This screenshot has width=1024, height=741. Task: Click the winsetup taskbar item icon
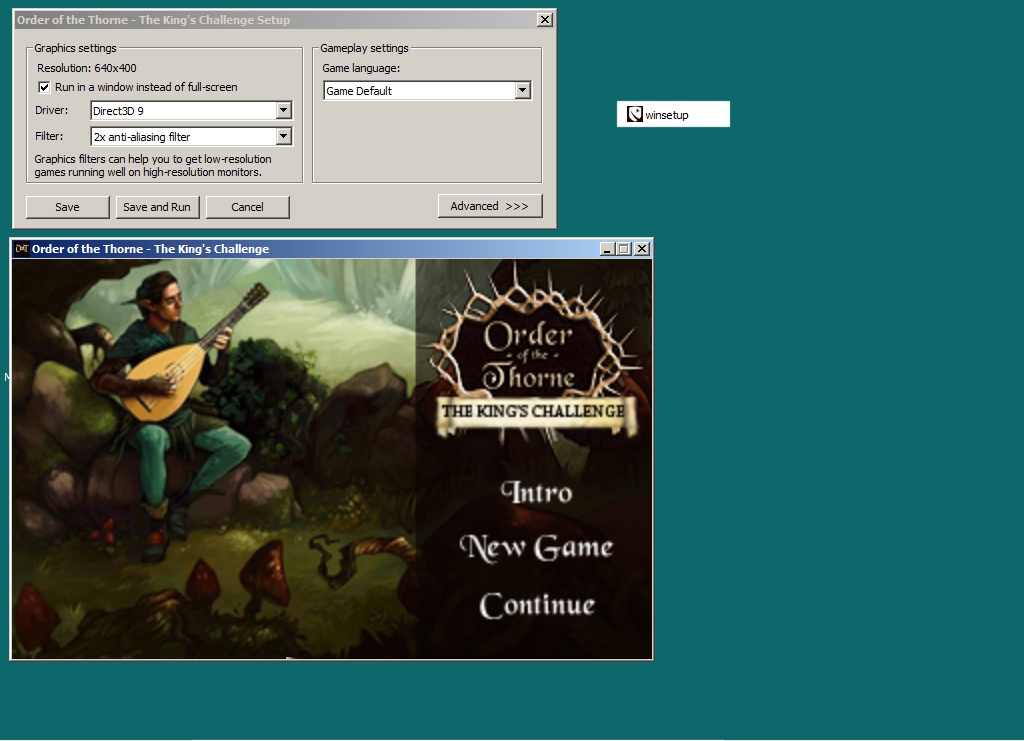pos(634,114)
